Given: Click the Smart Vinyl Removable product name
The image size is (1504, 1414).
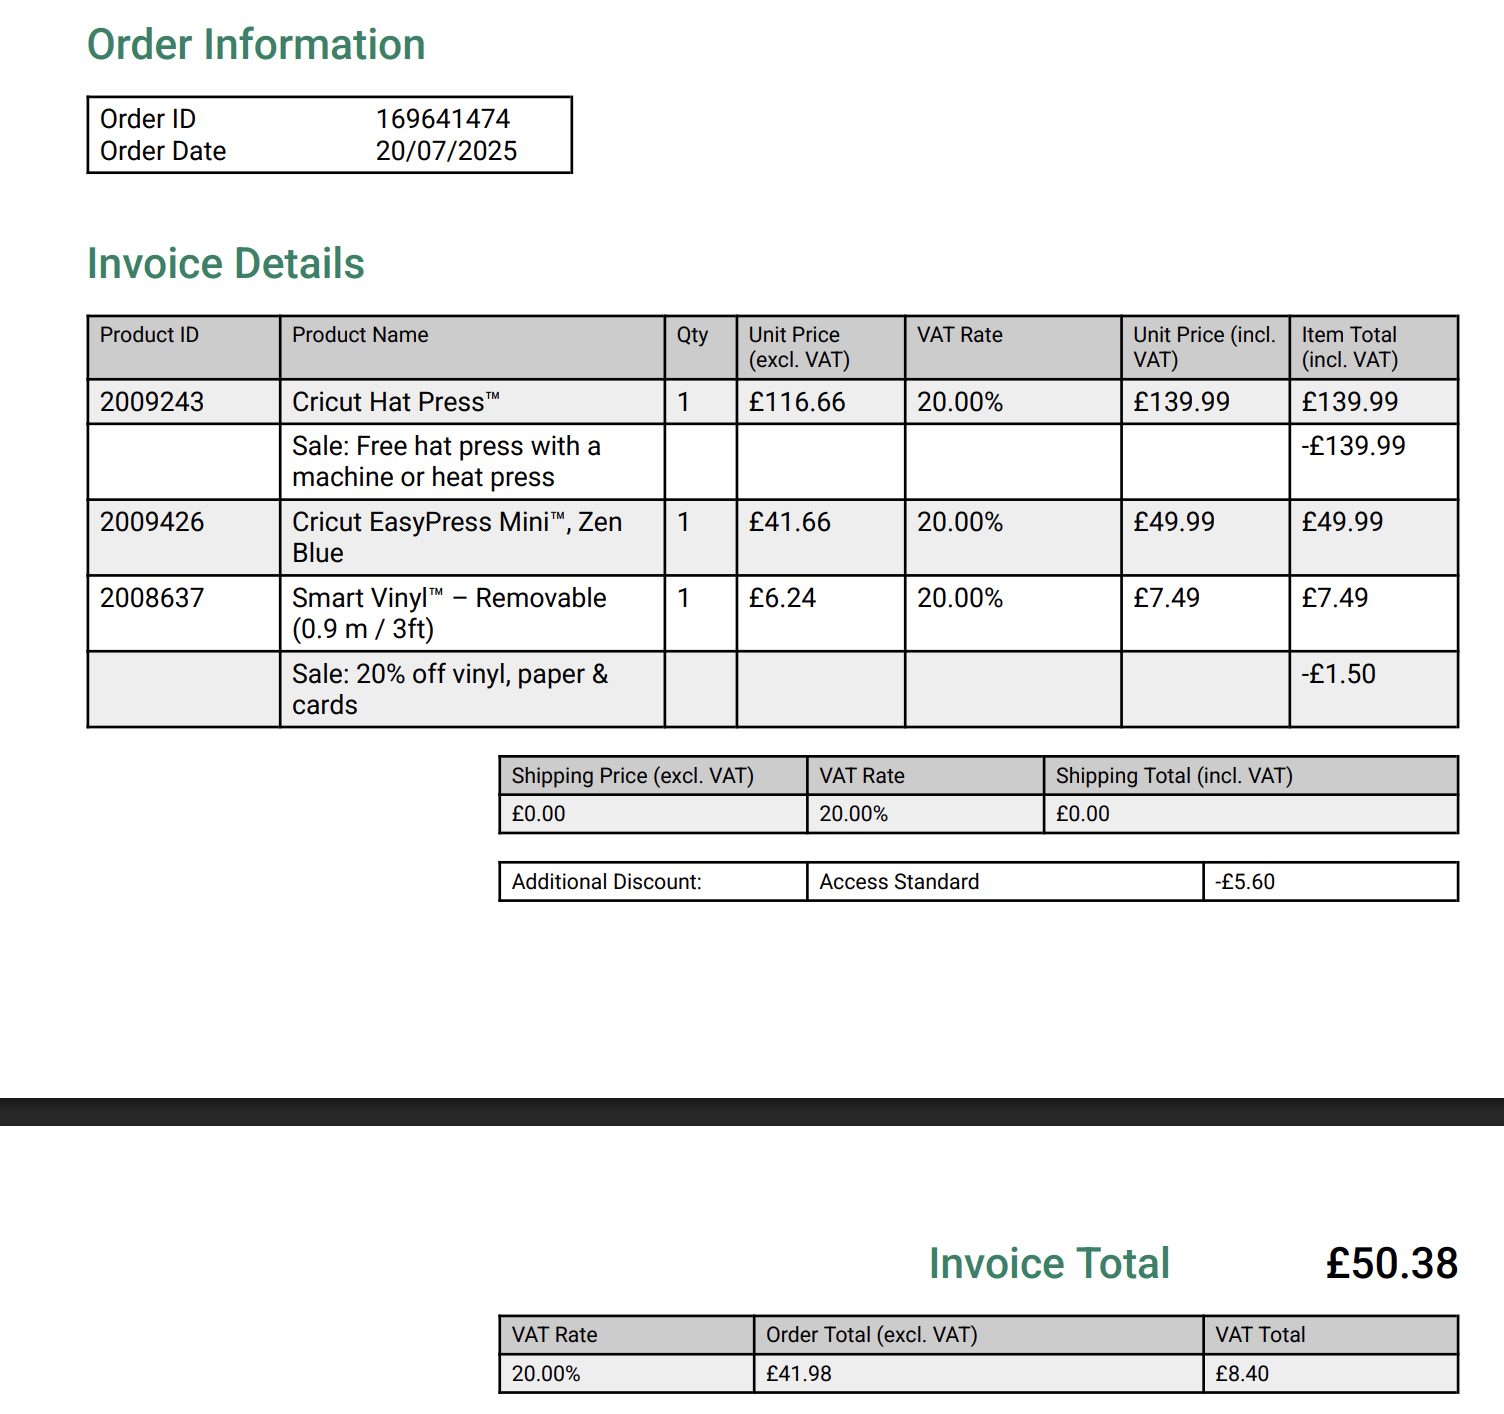Looking at the screenshot, I should click(449, 614).
